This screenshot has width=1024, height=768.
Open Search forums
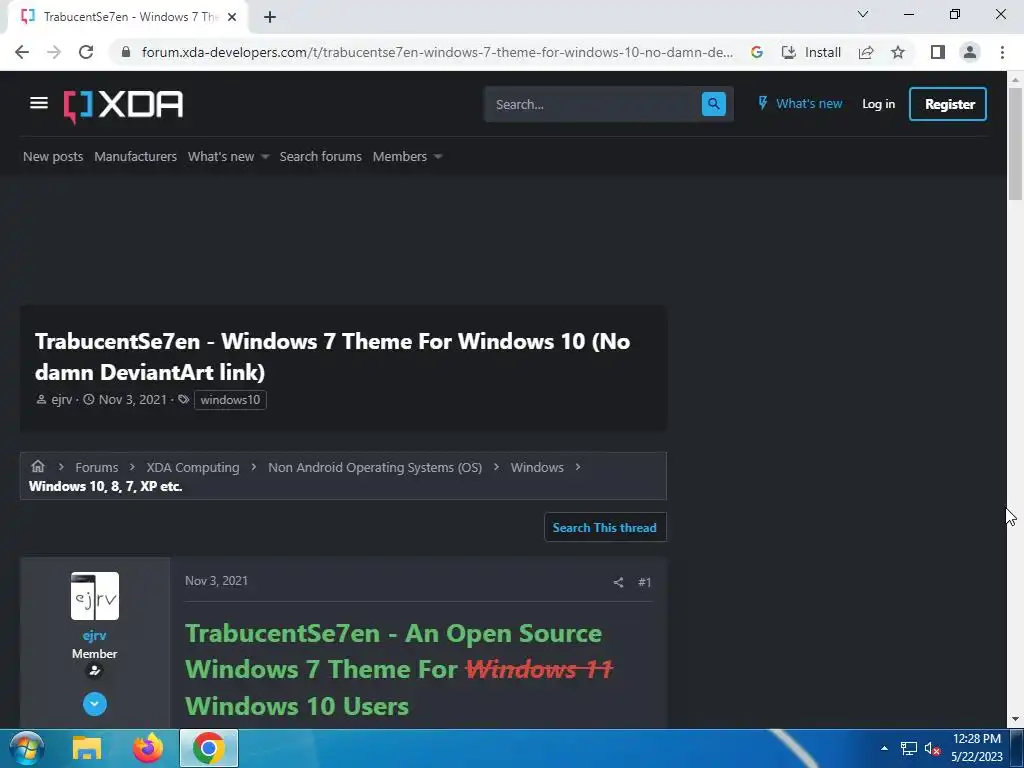click(320, 156)
